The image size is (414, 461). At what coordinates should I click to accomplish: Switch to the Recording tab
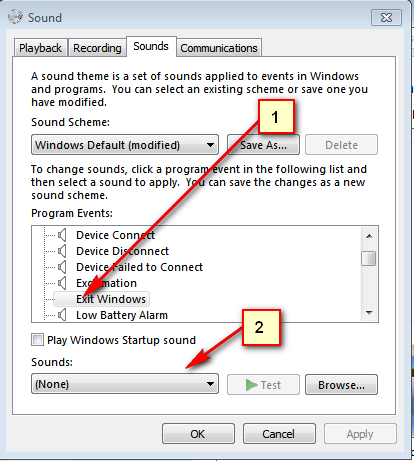tap(97, 48)
